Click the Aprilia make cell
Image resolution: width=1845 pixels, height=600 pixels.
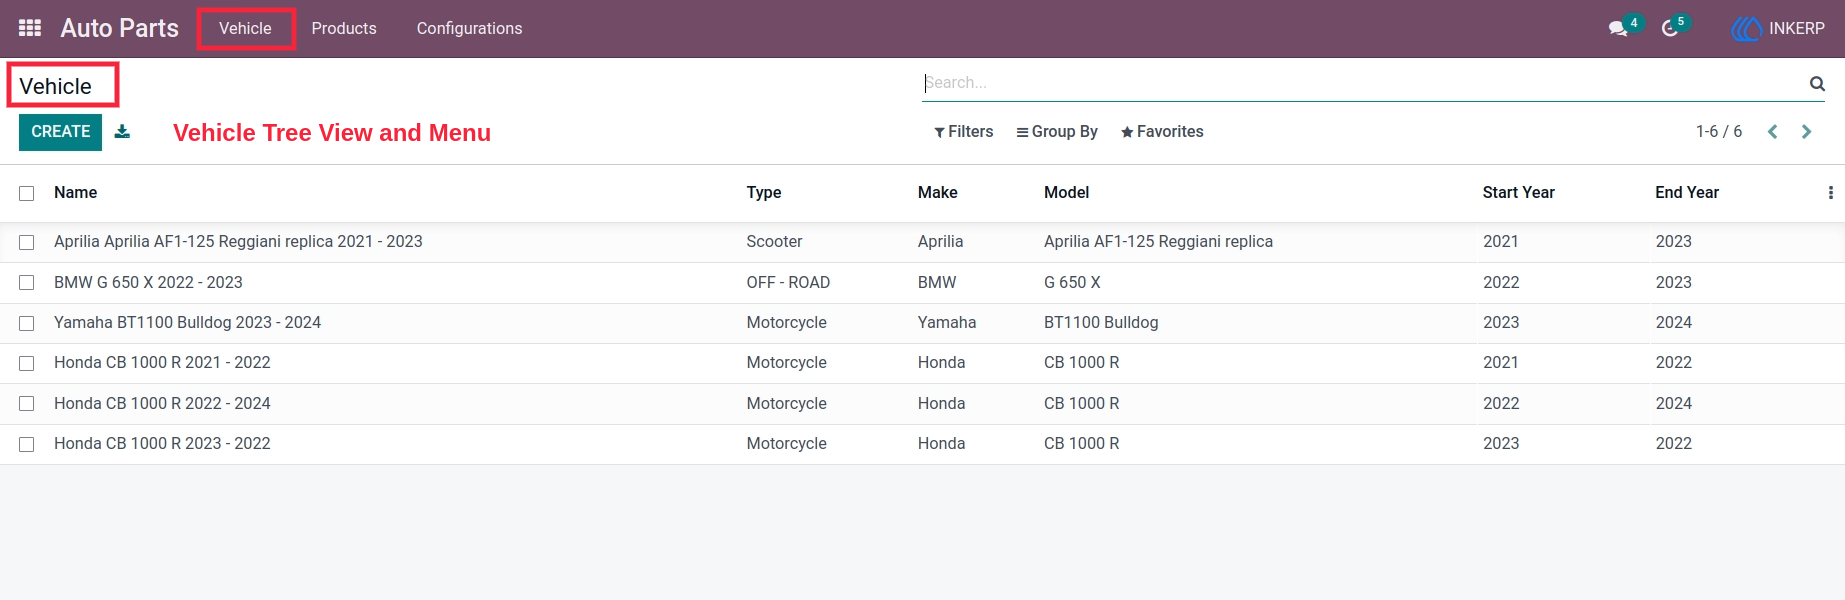click(x=941, y=242)
